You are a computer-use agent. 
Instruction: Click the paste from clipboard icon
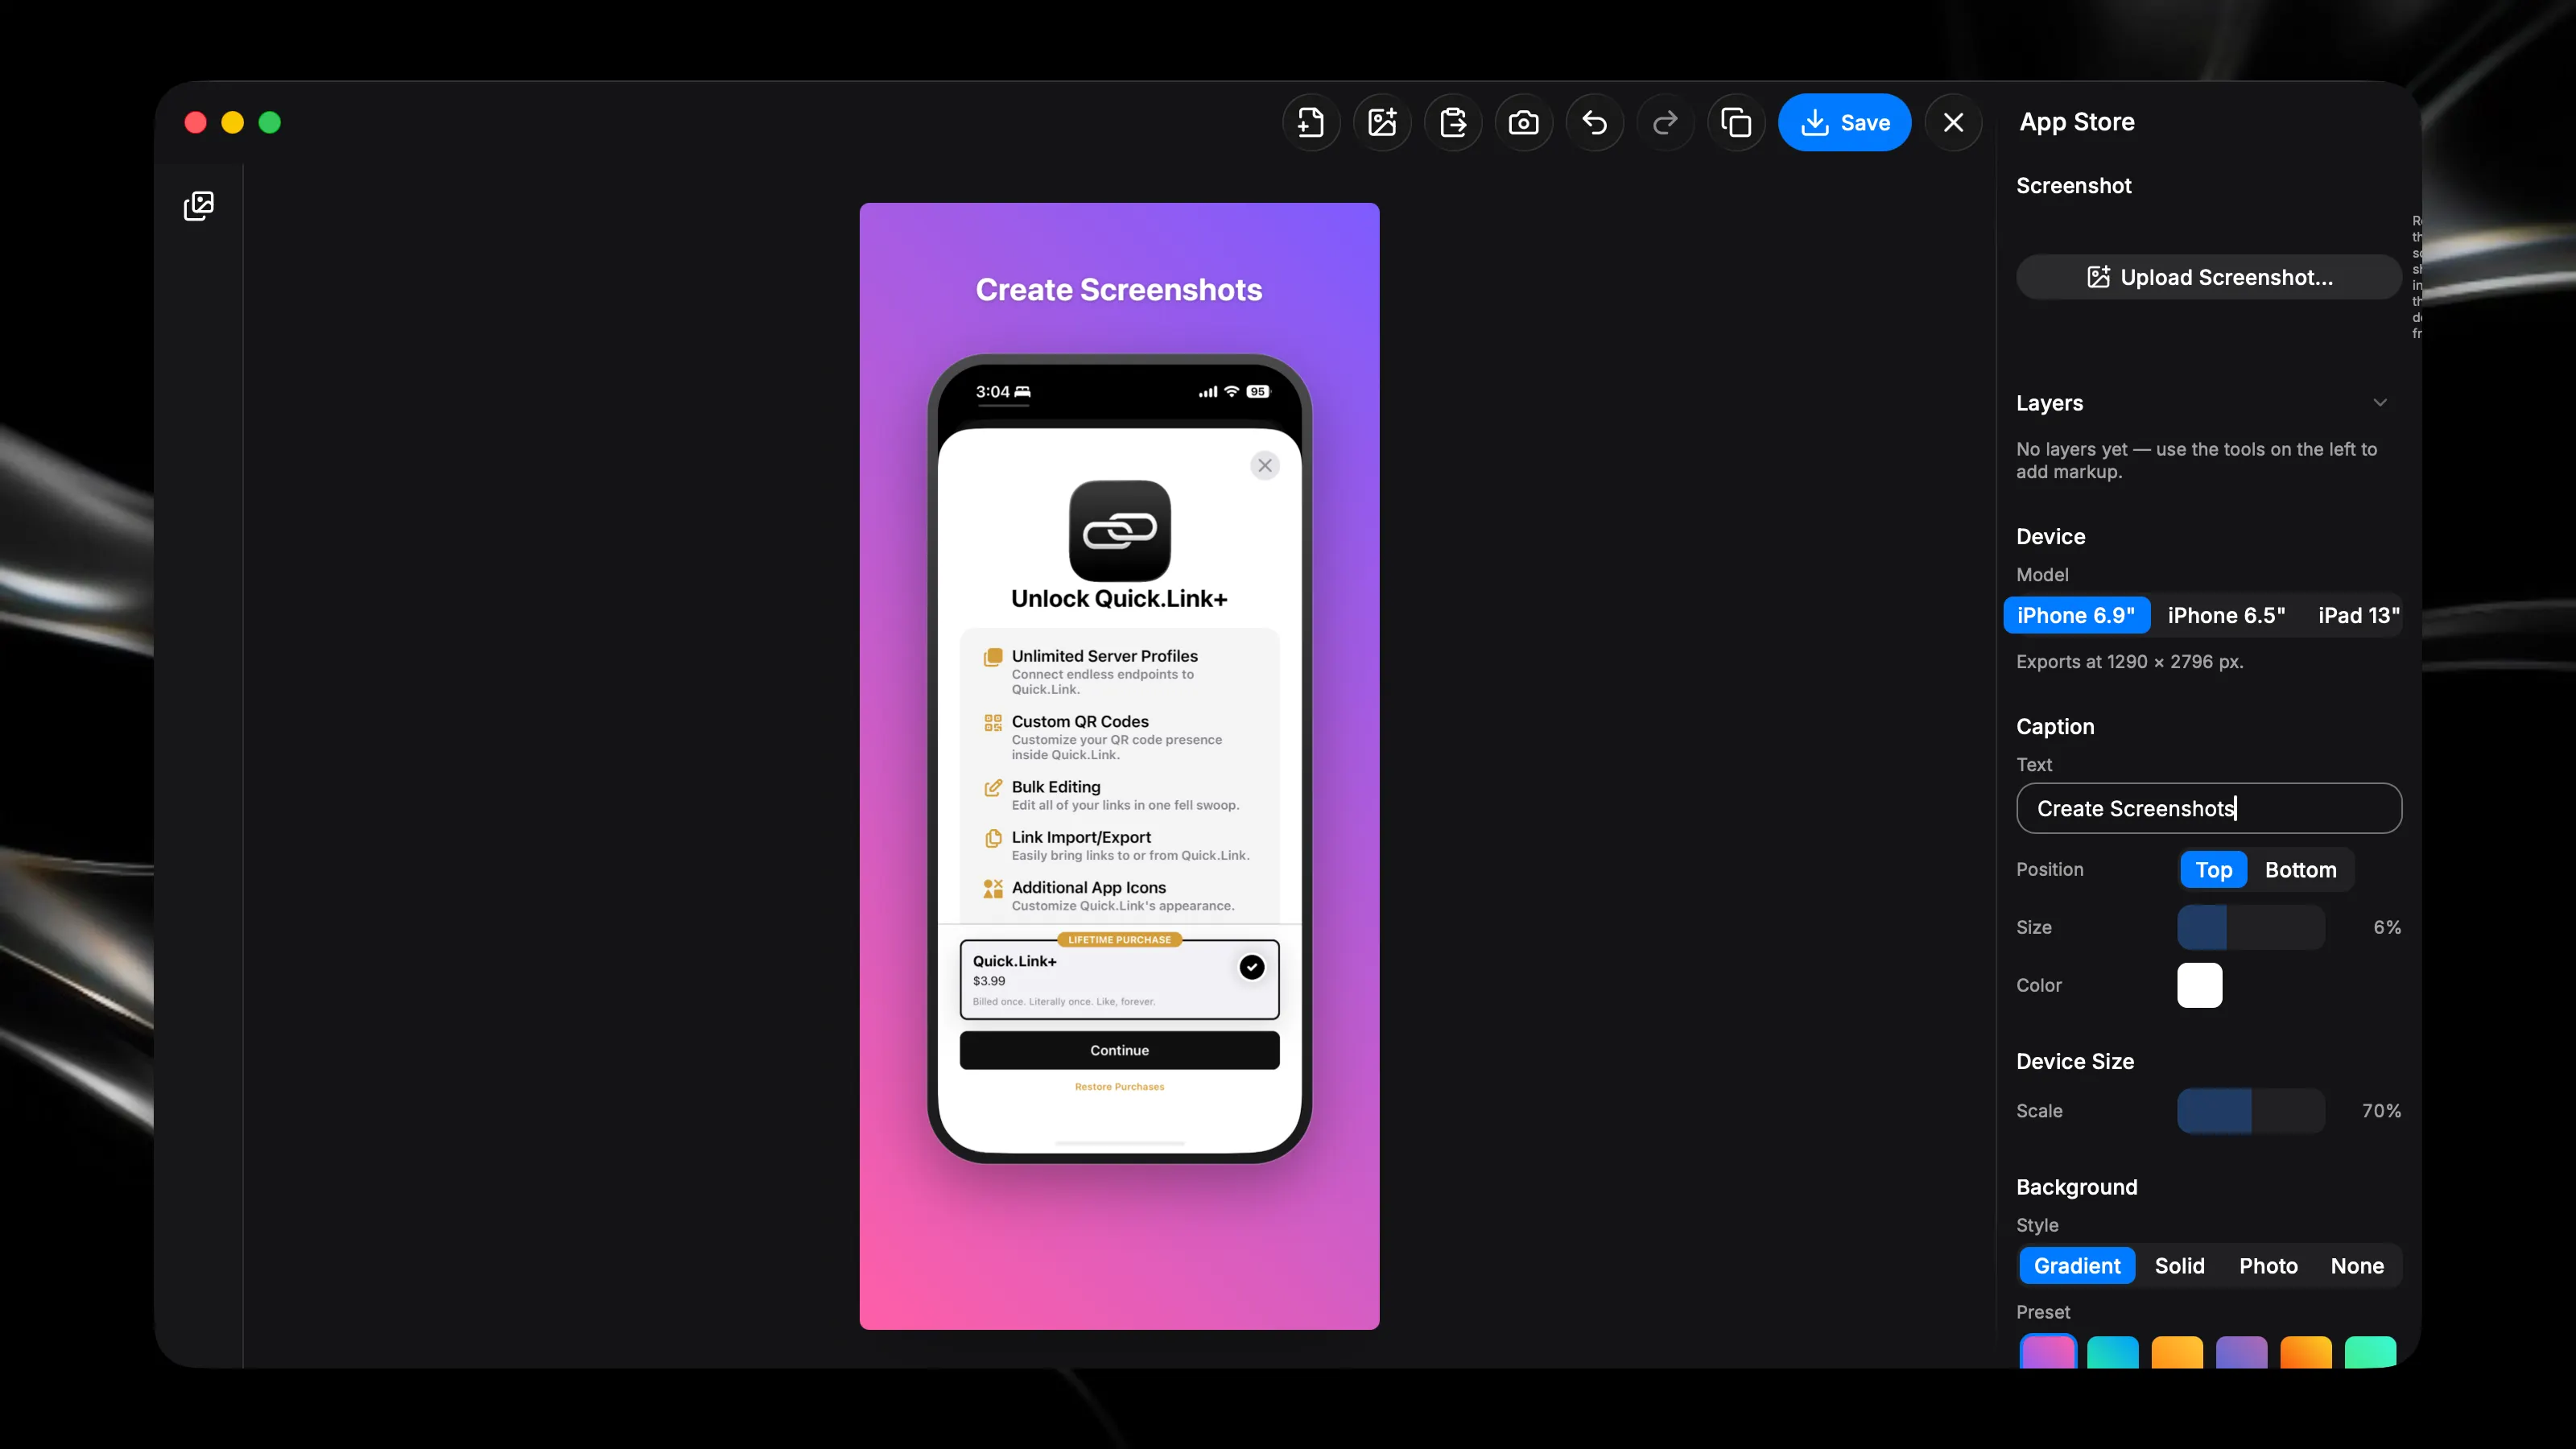(x=1453, y=123)
